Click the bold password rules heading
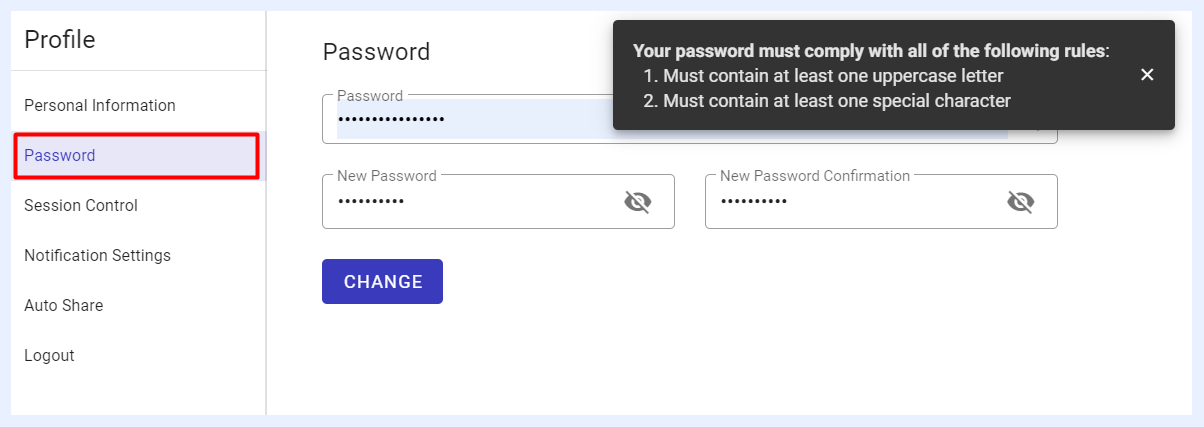The image size is (1204, 427). tap(871, 50)
